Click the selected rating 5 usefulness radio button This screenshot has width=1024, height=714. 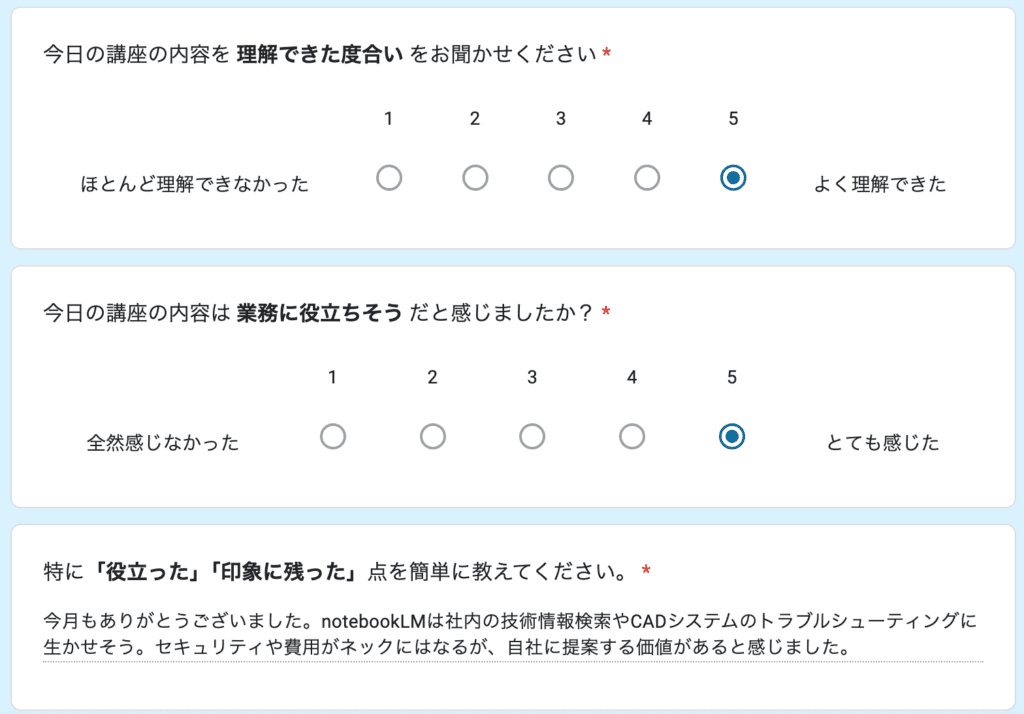pyautogui.click(x=731, y=436)
